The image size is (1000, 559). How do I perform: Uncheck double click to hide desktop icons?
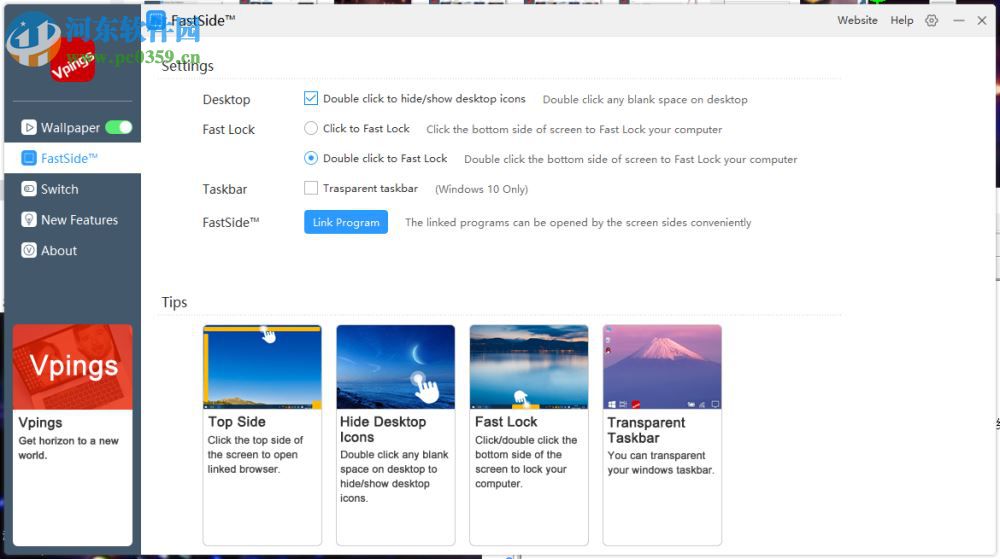[311, 98]
